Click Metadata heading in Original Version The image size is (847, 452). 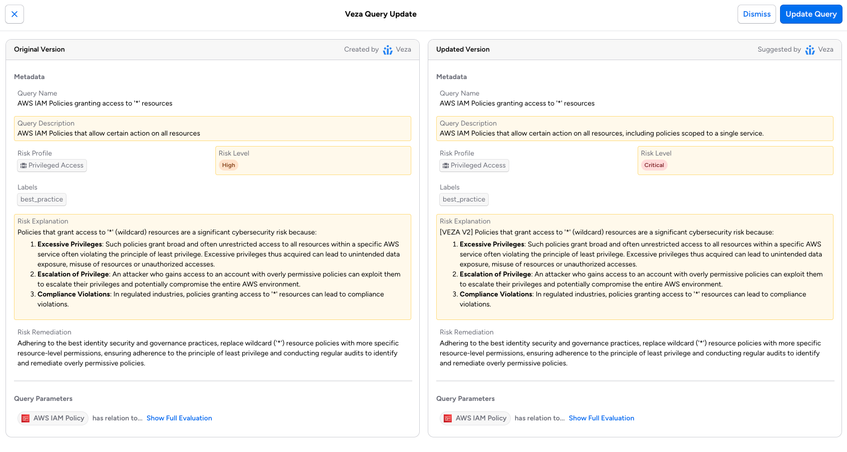[29, 77]
